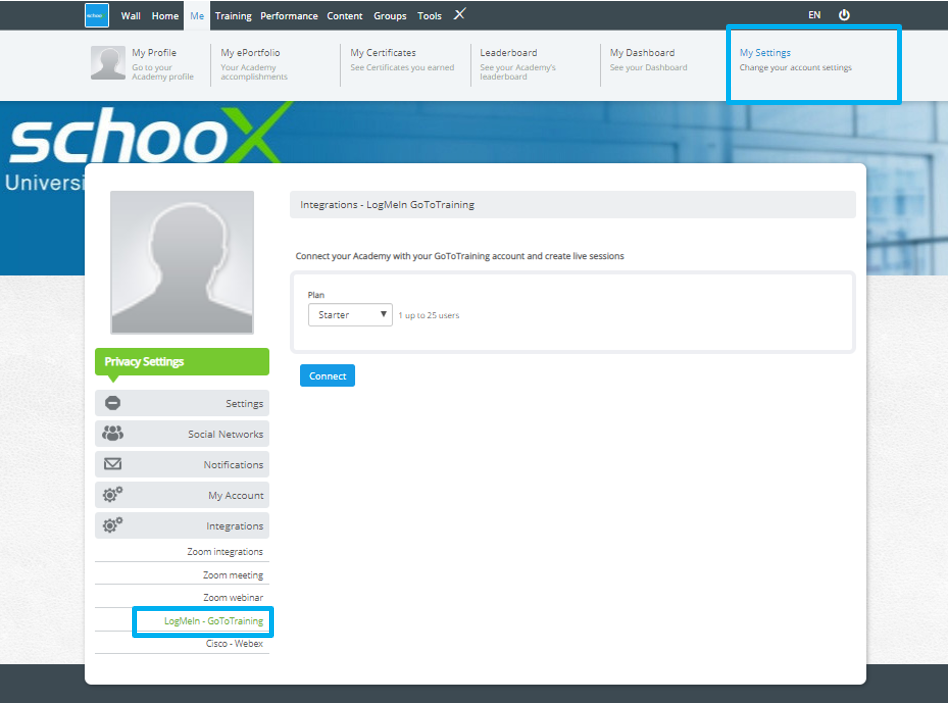Screen dimensions: 948x703
Task: Open Cisco - Webex sub-item
Action: [234, 643]
